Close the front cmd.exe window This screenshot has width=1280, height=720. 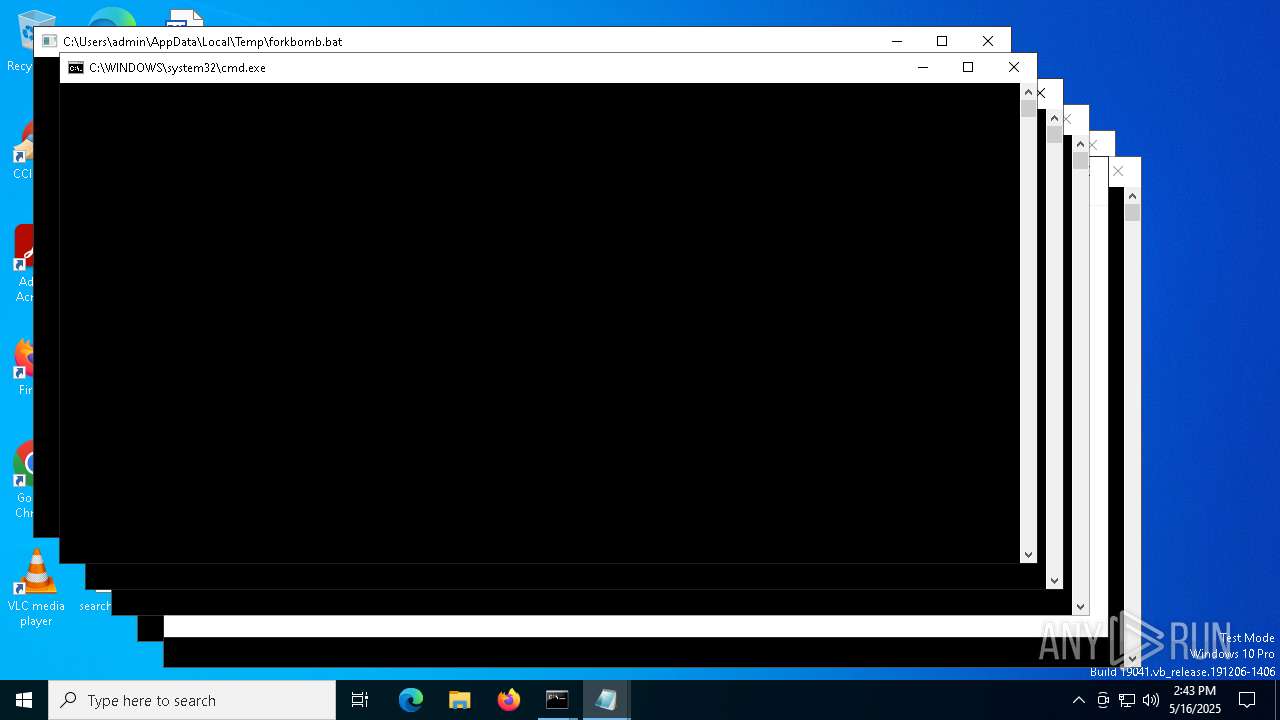pos(1014,67)
